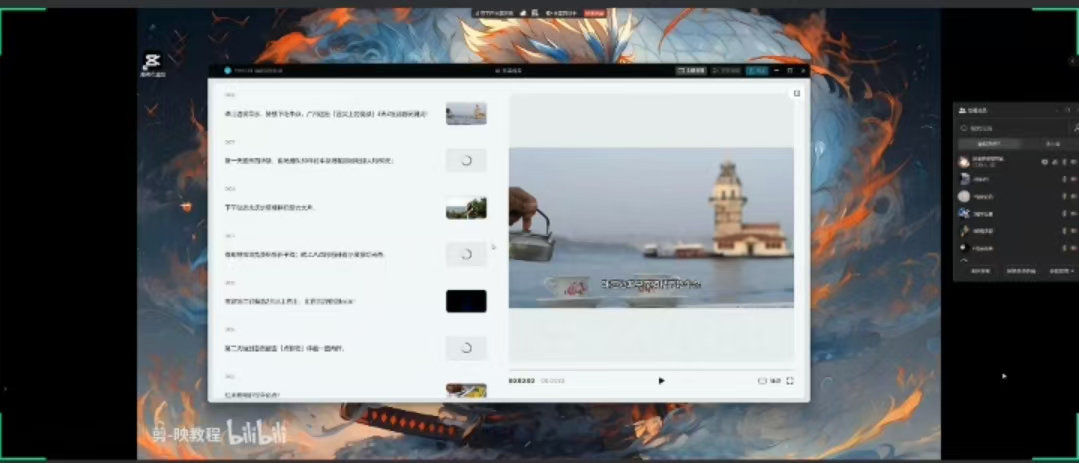
Task: Click the blue export button in title bar
Action: [x=757, y=71]
